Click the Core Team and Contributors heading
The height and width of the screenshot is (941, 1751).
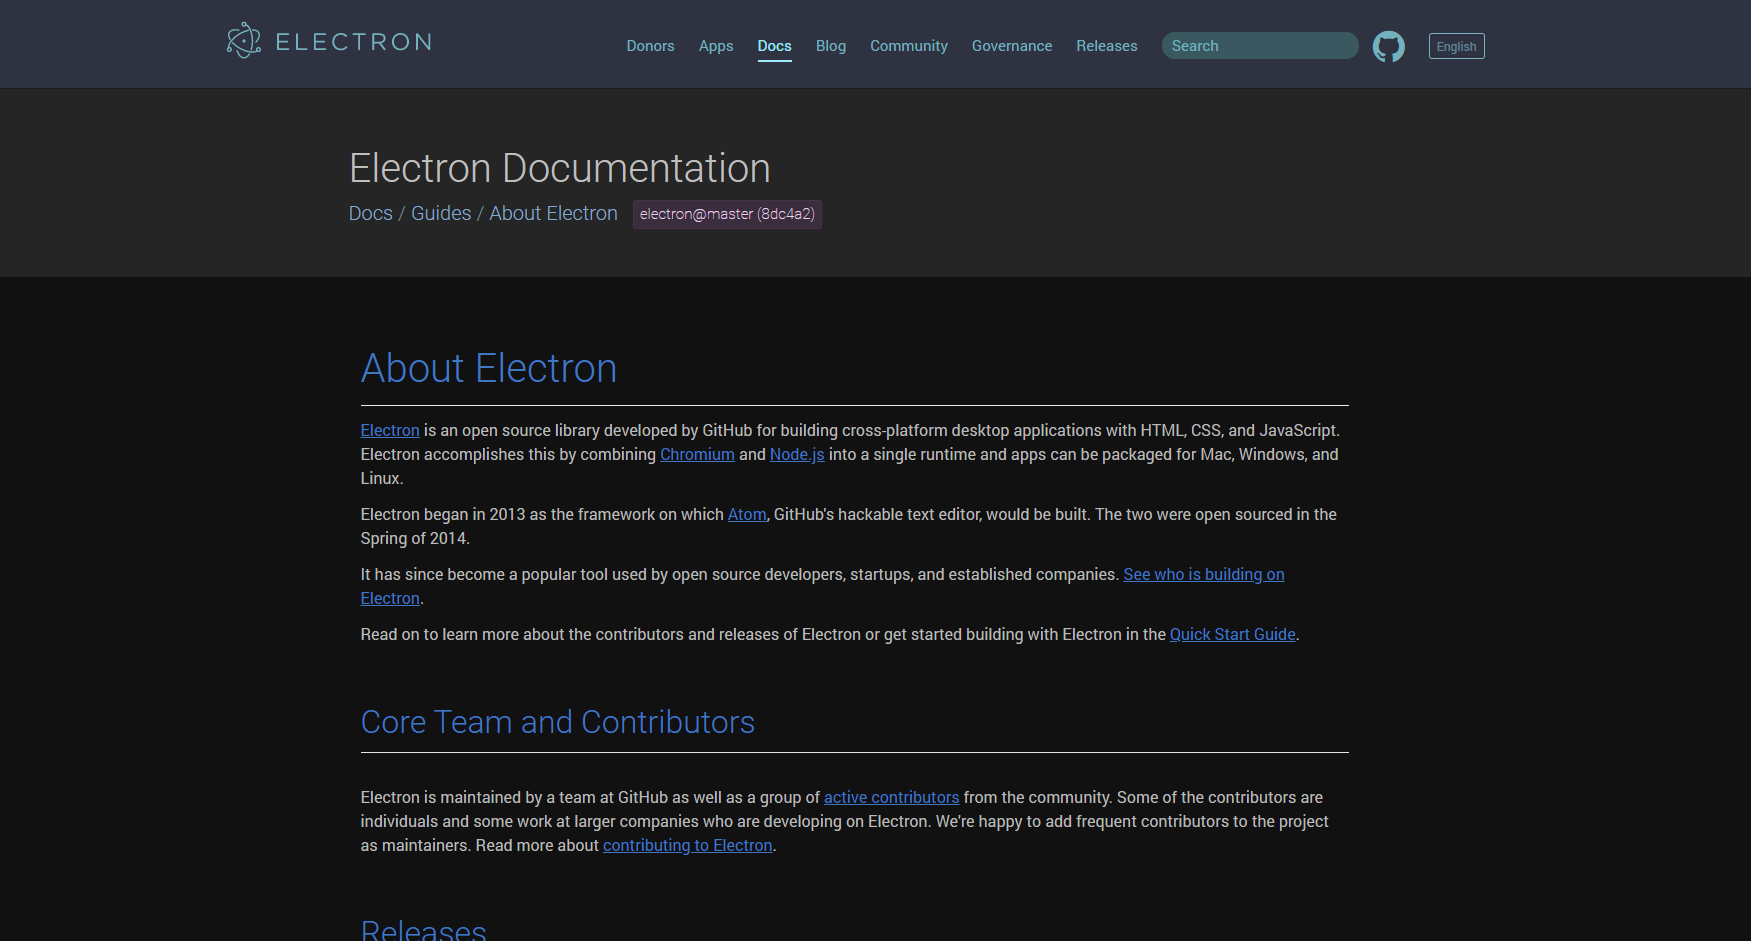point(558,722)
